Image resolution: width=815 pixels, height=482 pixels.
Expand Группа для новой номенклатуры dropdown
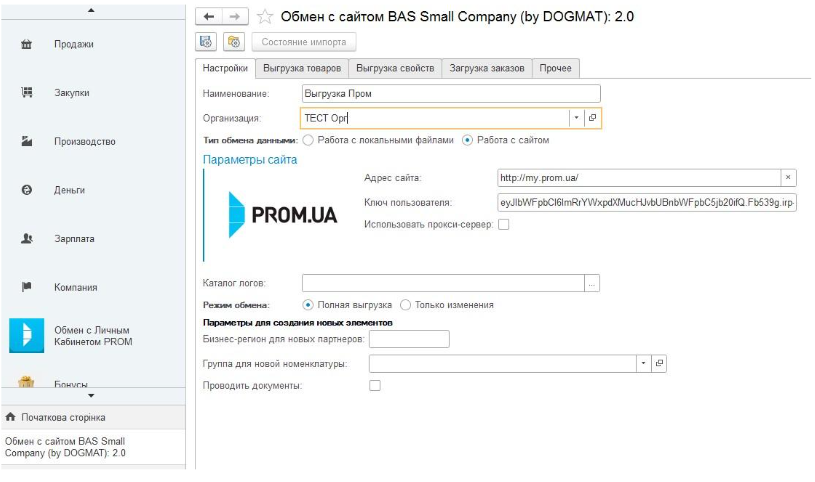click(643, 363)
